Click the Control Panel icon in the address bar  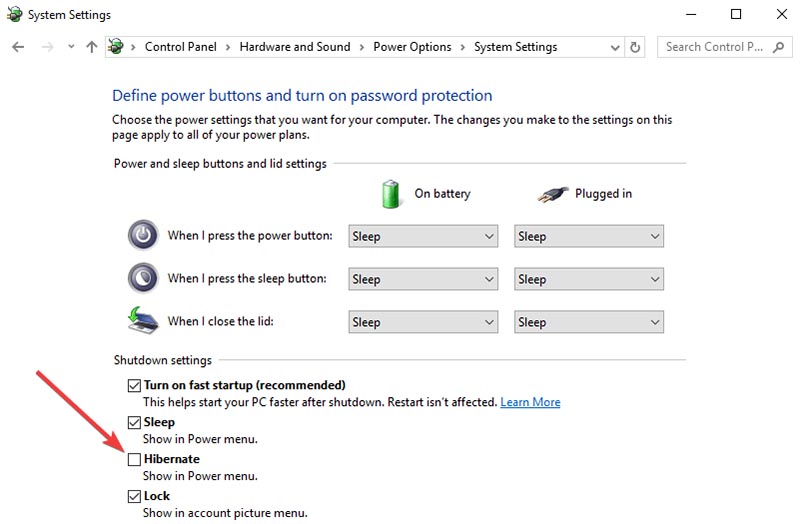click(117, 47)
